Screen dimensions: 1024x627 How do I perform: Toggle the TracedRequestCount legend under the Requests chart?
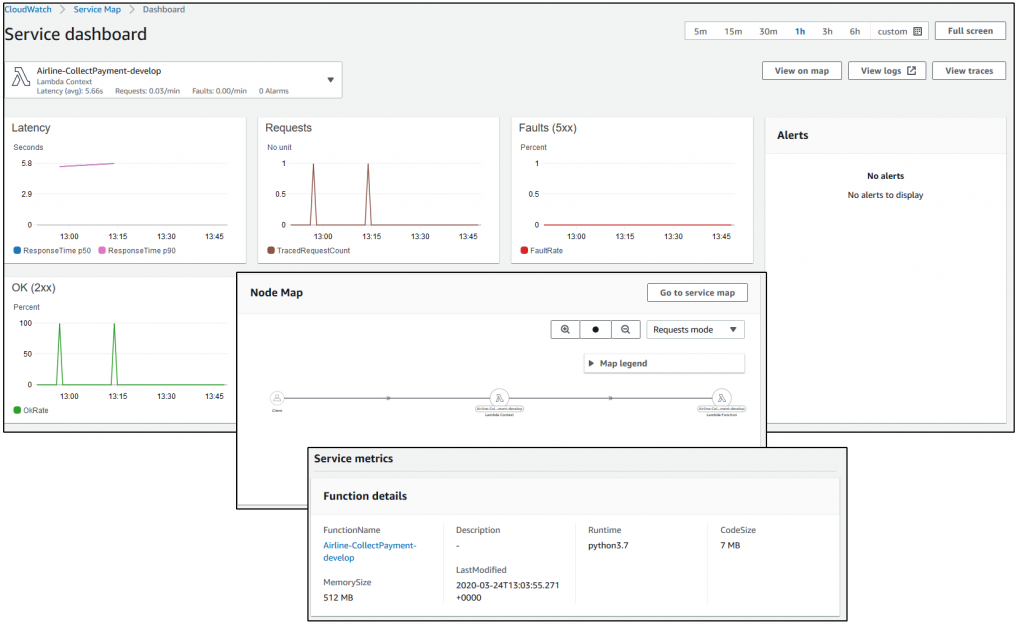tap(311, 249)
